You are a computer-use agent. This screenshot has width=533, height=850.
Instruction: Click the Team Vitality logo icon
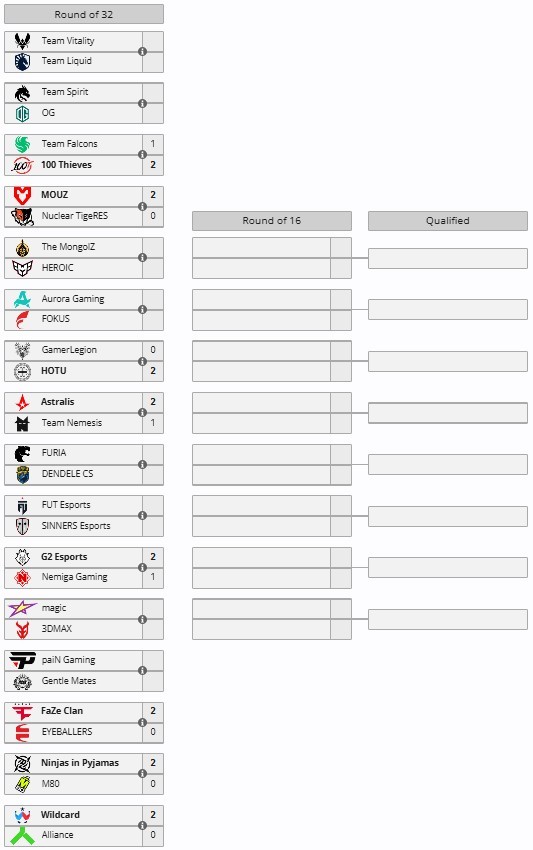tap(22, 41)
